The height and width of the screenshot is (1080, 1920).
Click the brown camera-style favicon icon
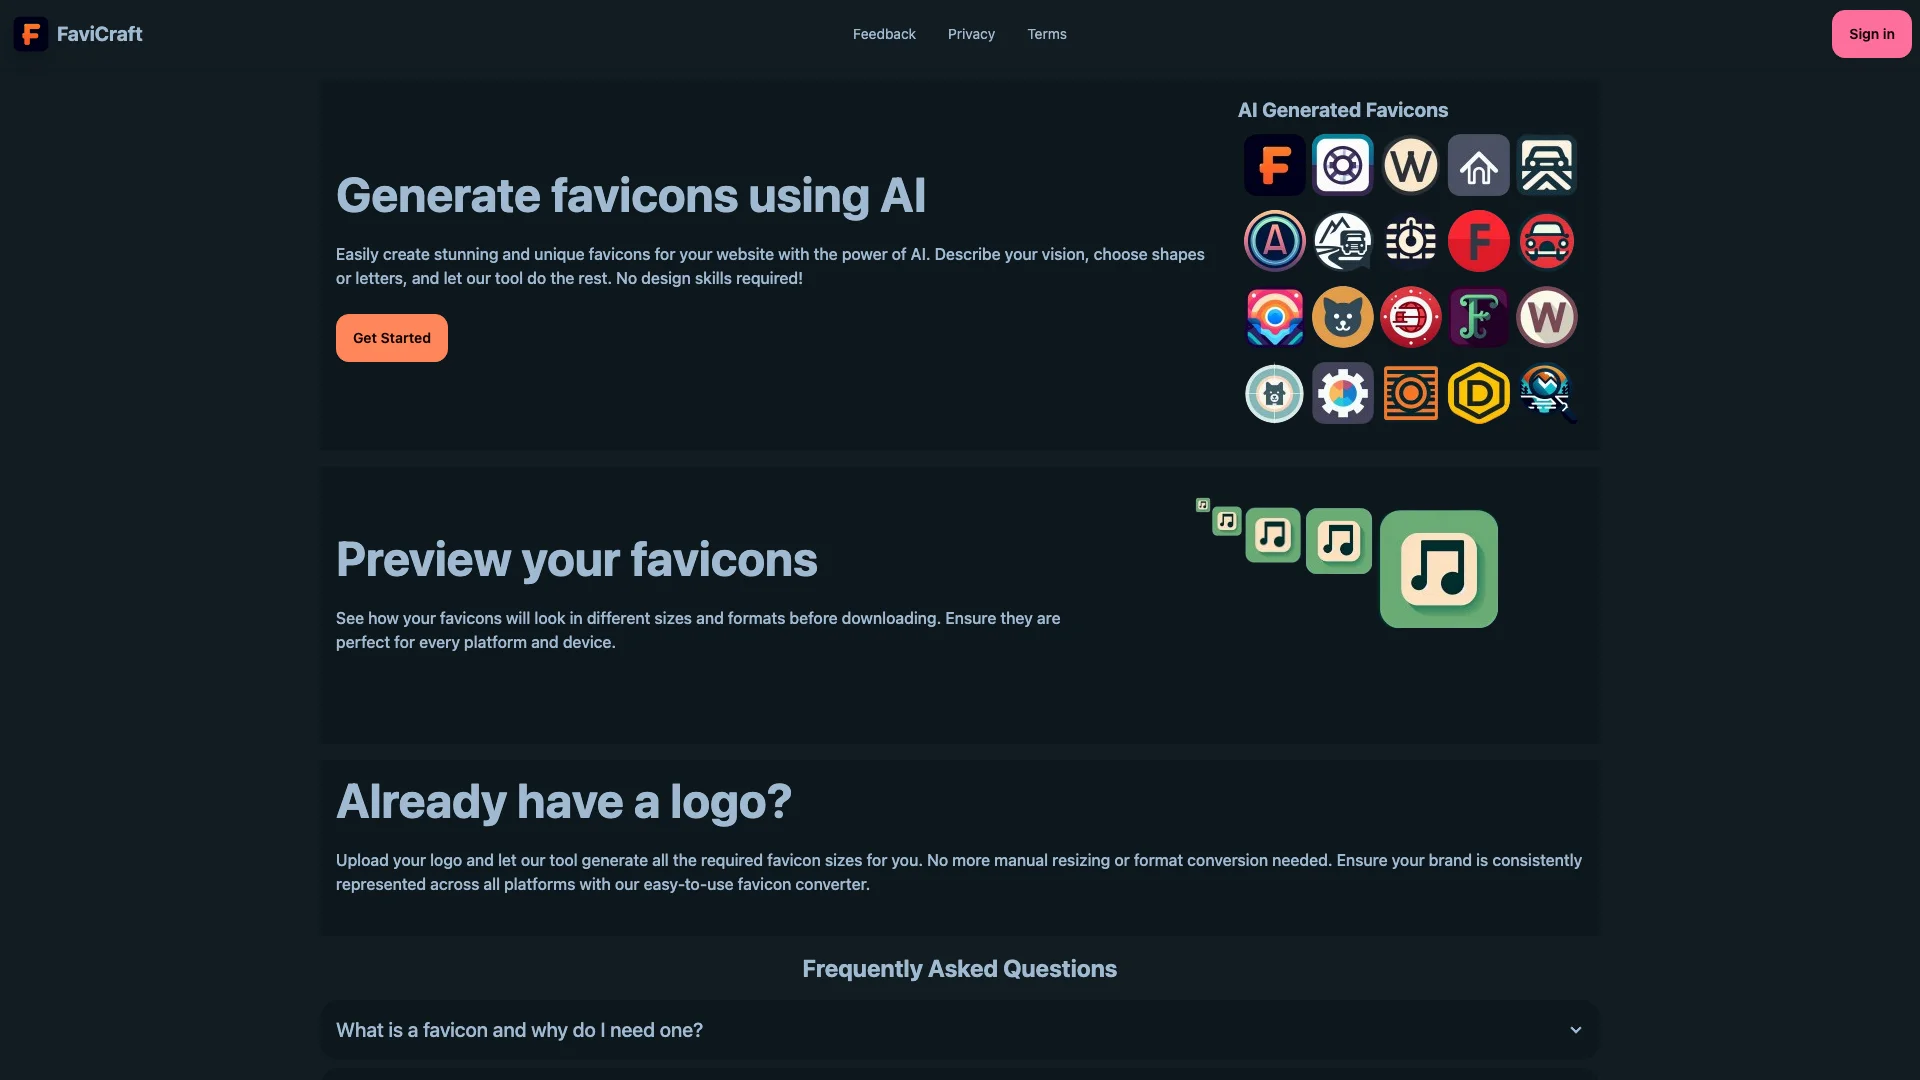click(1410, 392)
